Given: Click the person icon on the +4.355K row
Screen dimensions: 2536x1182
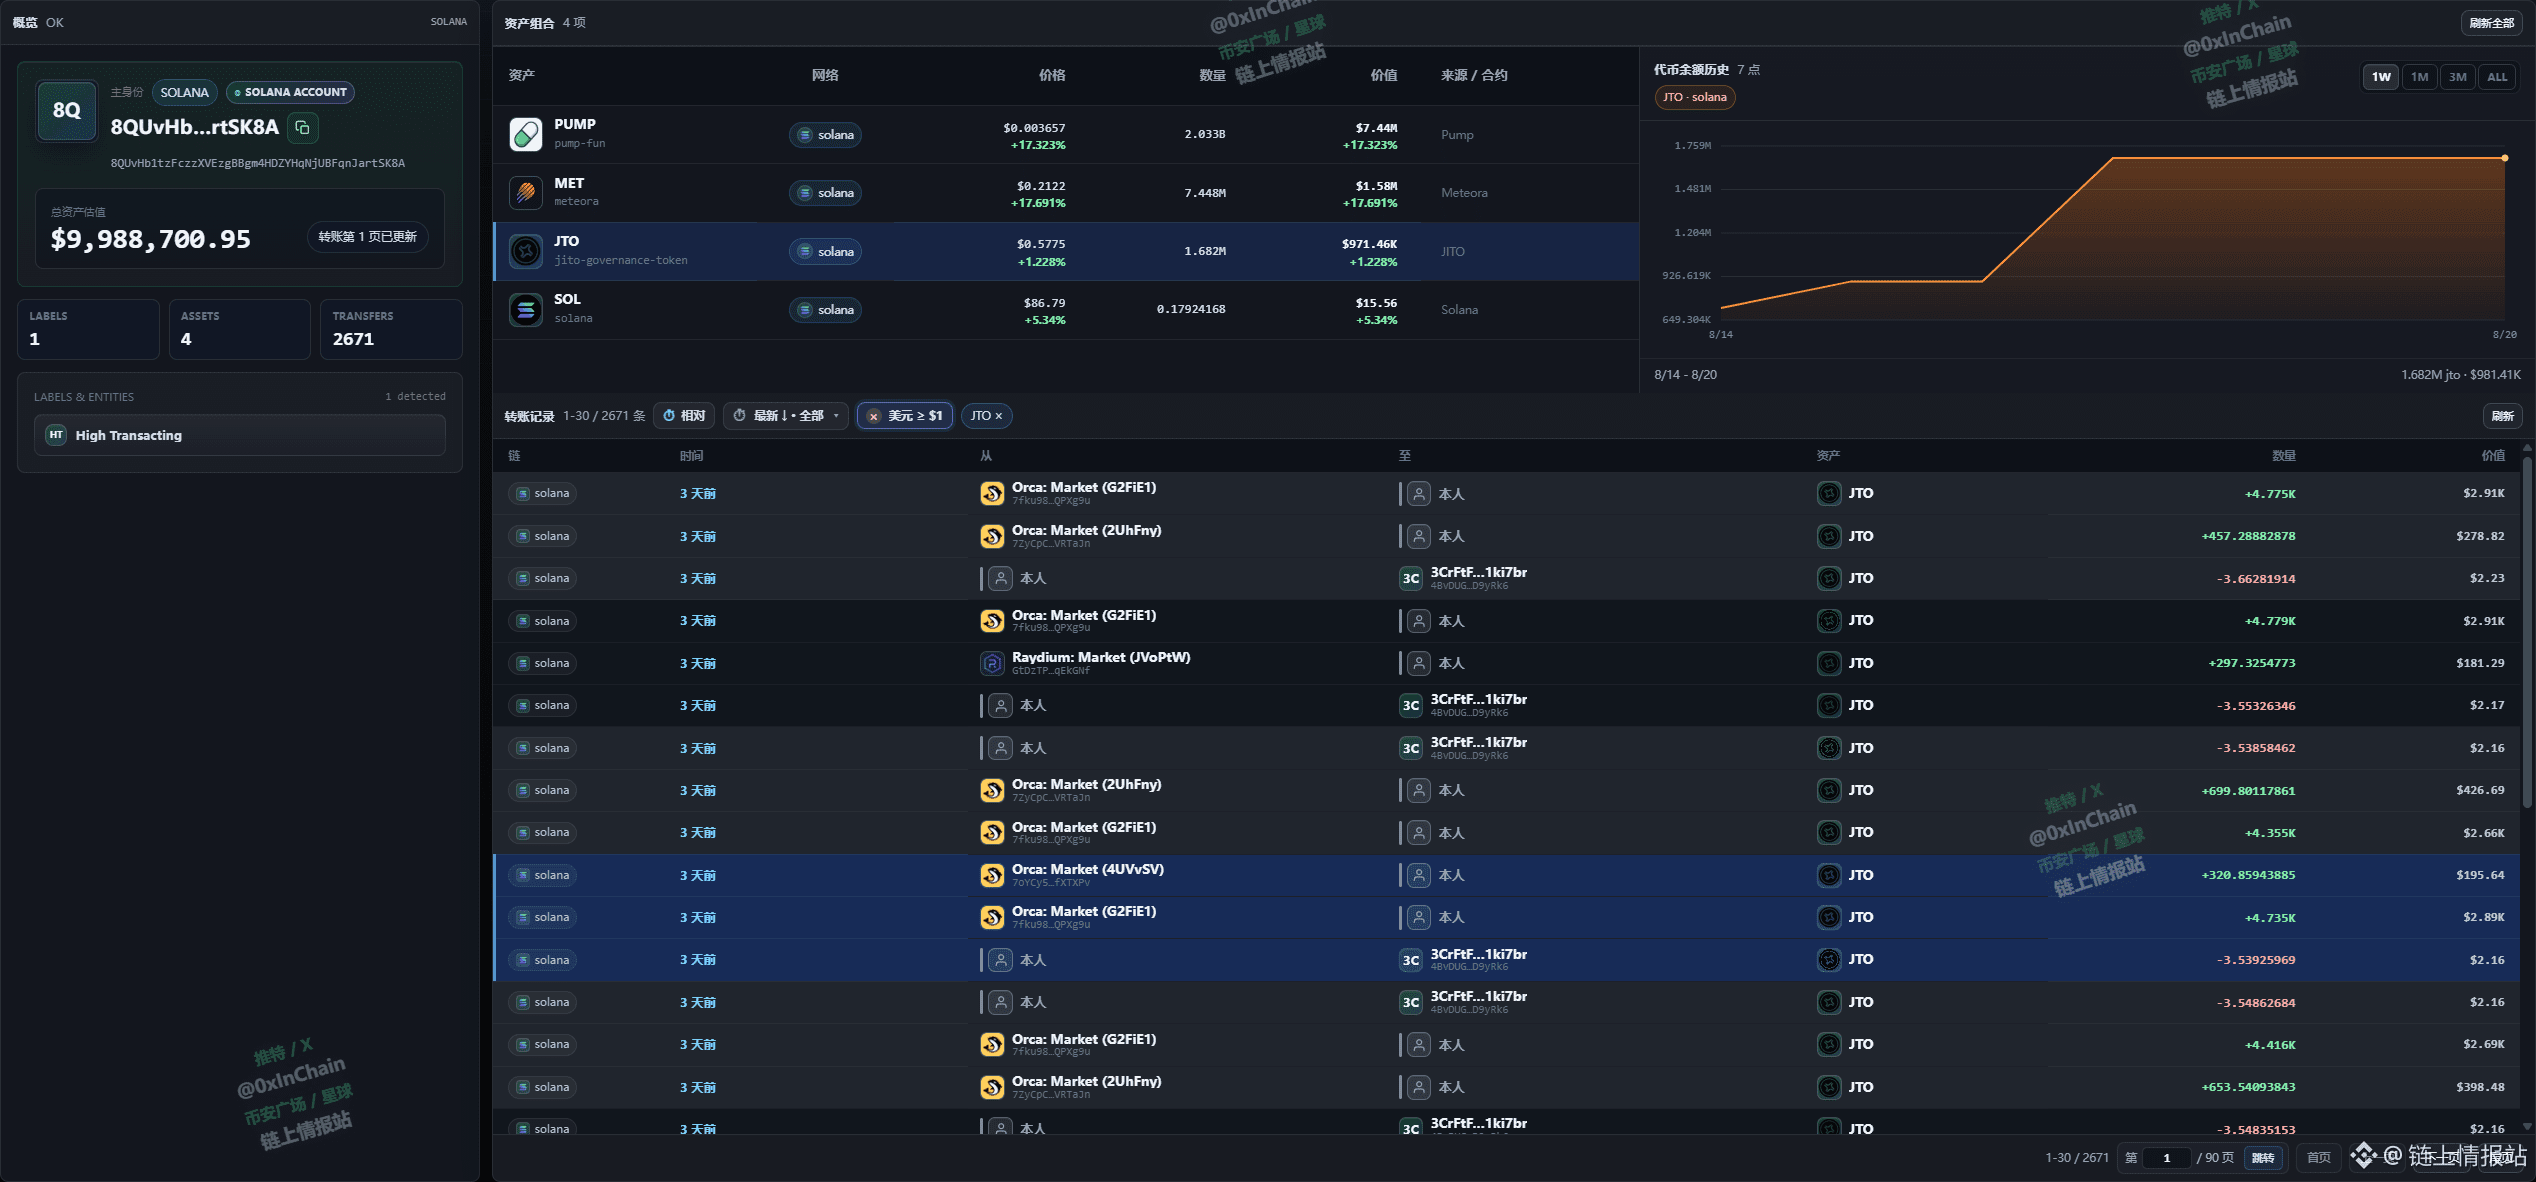Looking at the screenshot, I should (1418, 833).
